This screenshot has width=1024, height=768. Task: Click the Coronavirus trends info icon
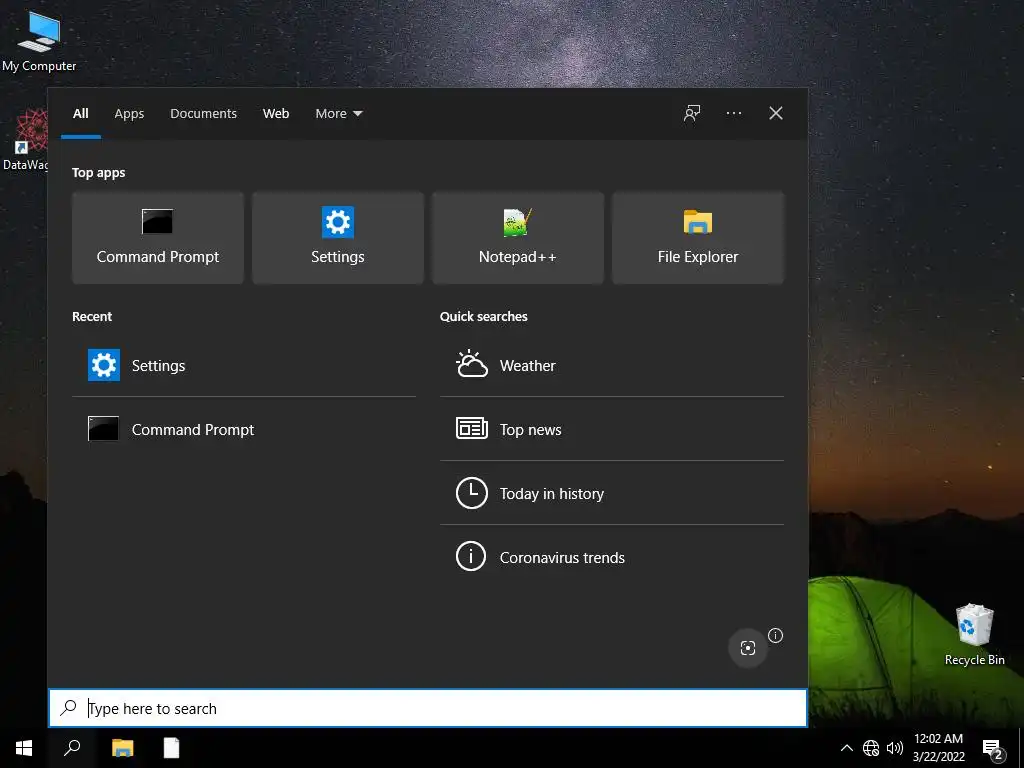[471, 556]
